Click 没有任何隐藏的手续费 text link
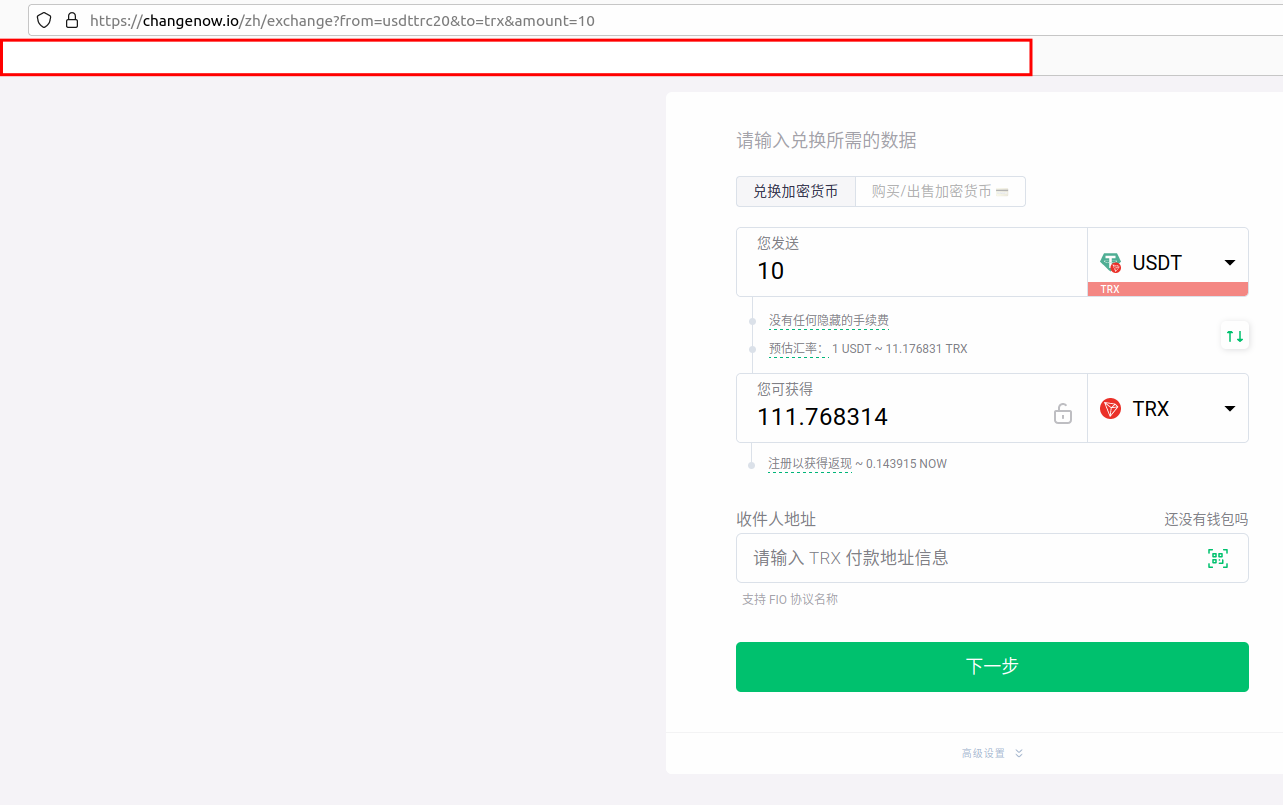Viewport: 1283px width, 805px height. point(828,321)
